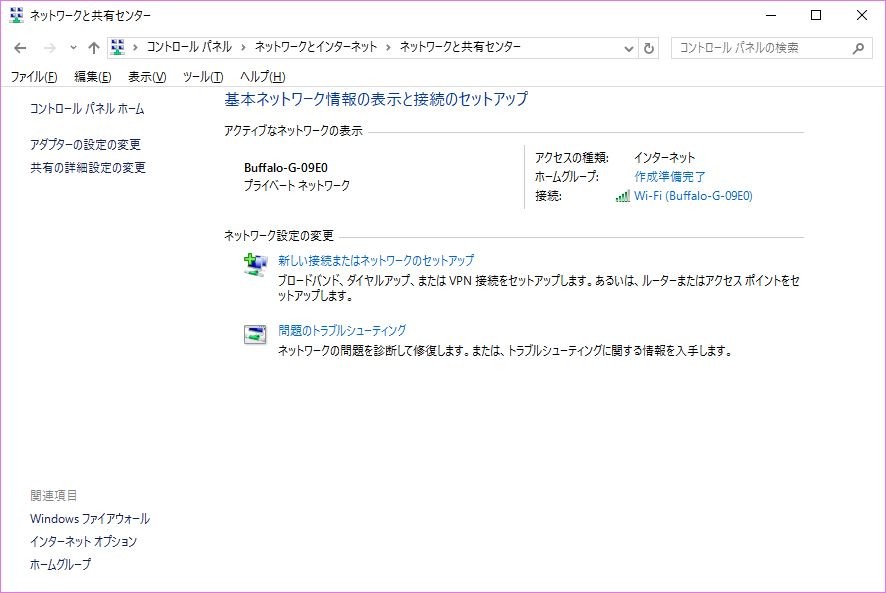The width and height of the screenshot is (886, 593).
Task: Click the troubleshooting problems icon
Action: (256, 334)
